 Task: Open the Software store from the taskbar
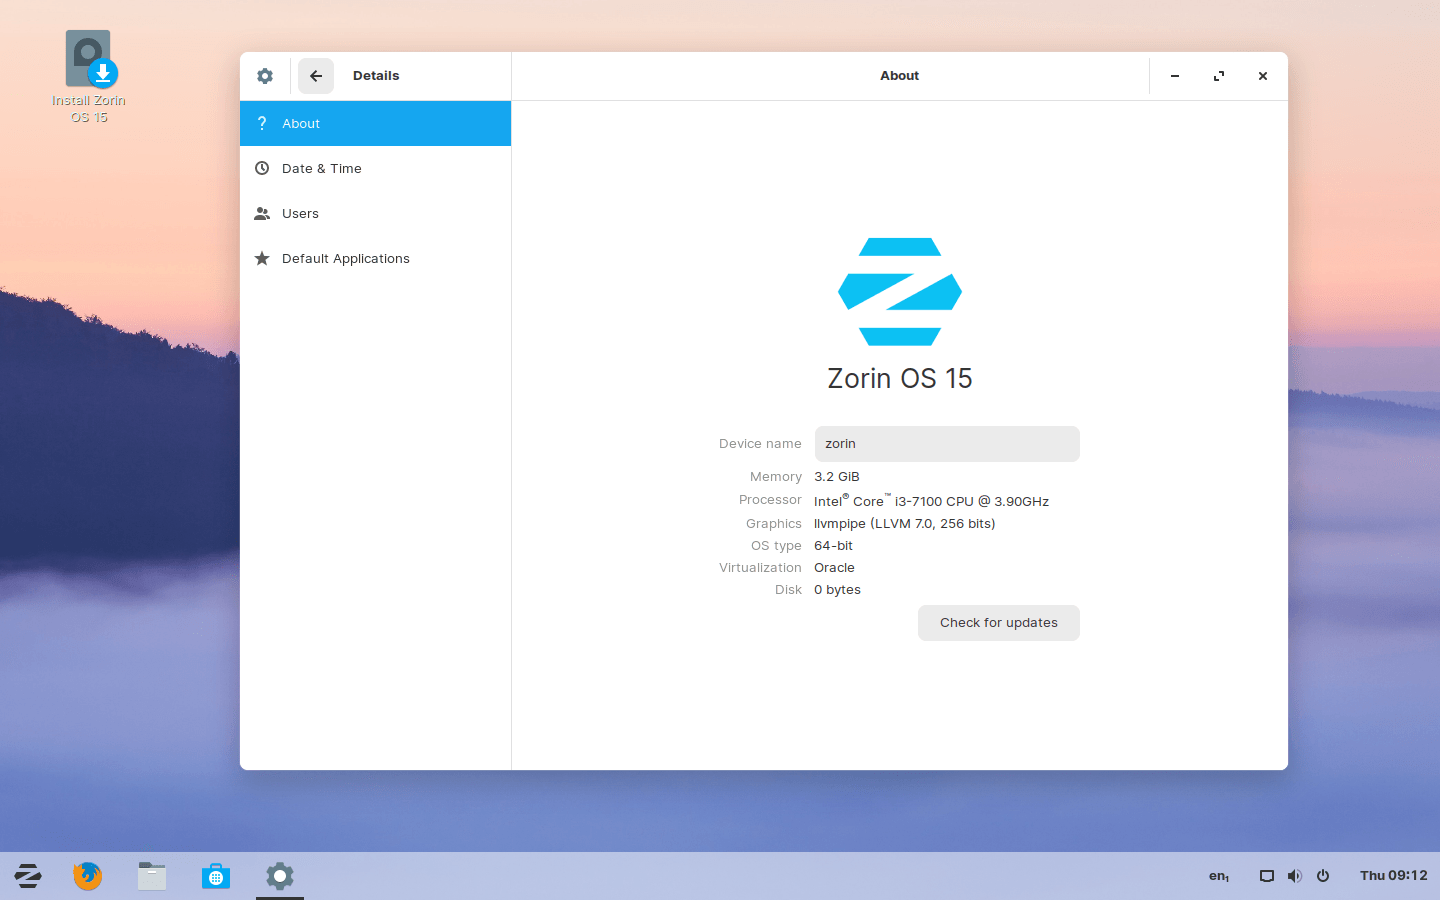[215, 876]
